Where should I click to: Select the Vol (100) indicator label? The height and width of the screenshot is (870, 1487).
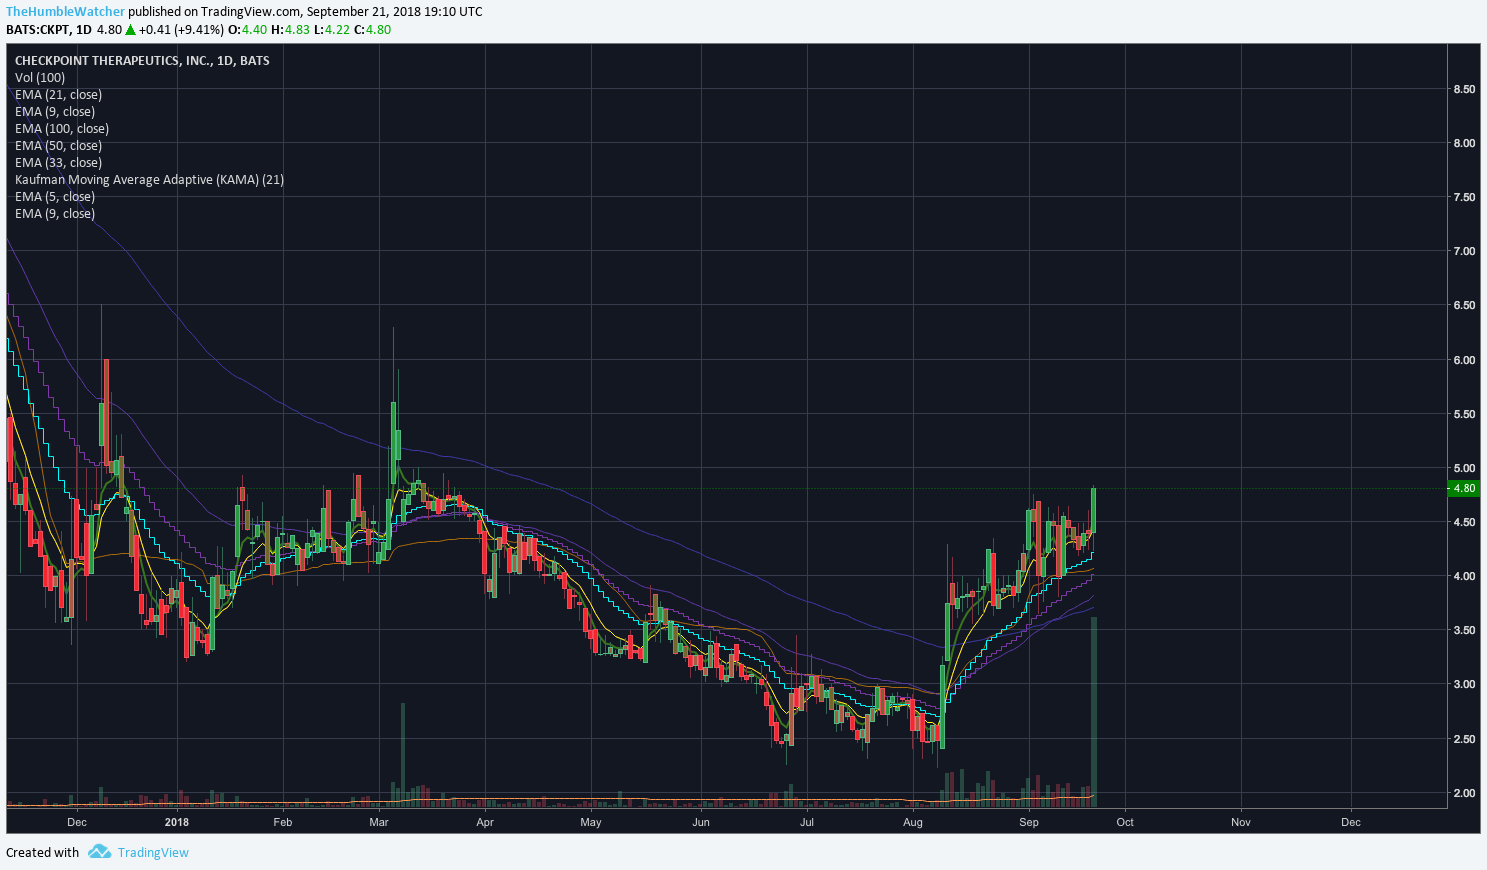click(x=40, y=77)
